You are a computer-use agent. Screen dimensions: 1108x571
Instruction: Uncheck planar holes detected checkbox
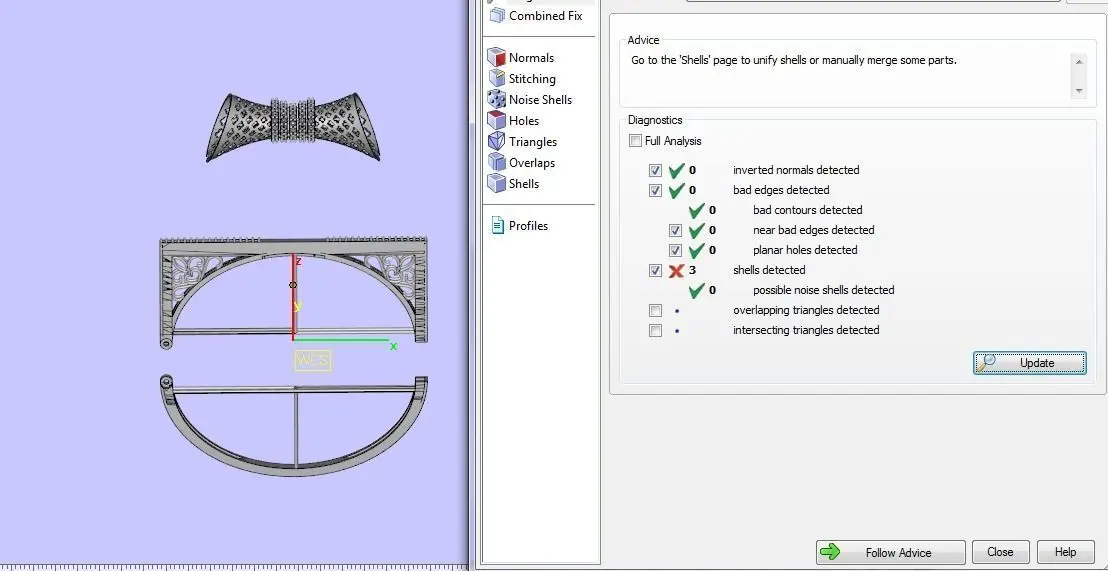[675, 250]
